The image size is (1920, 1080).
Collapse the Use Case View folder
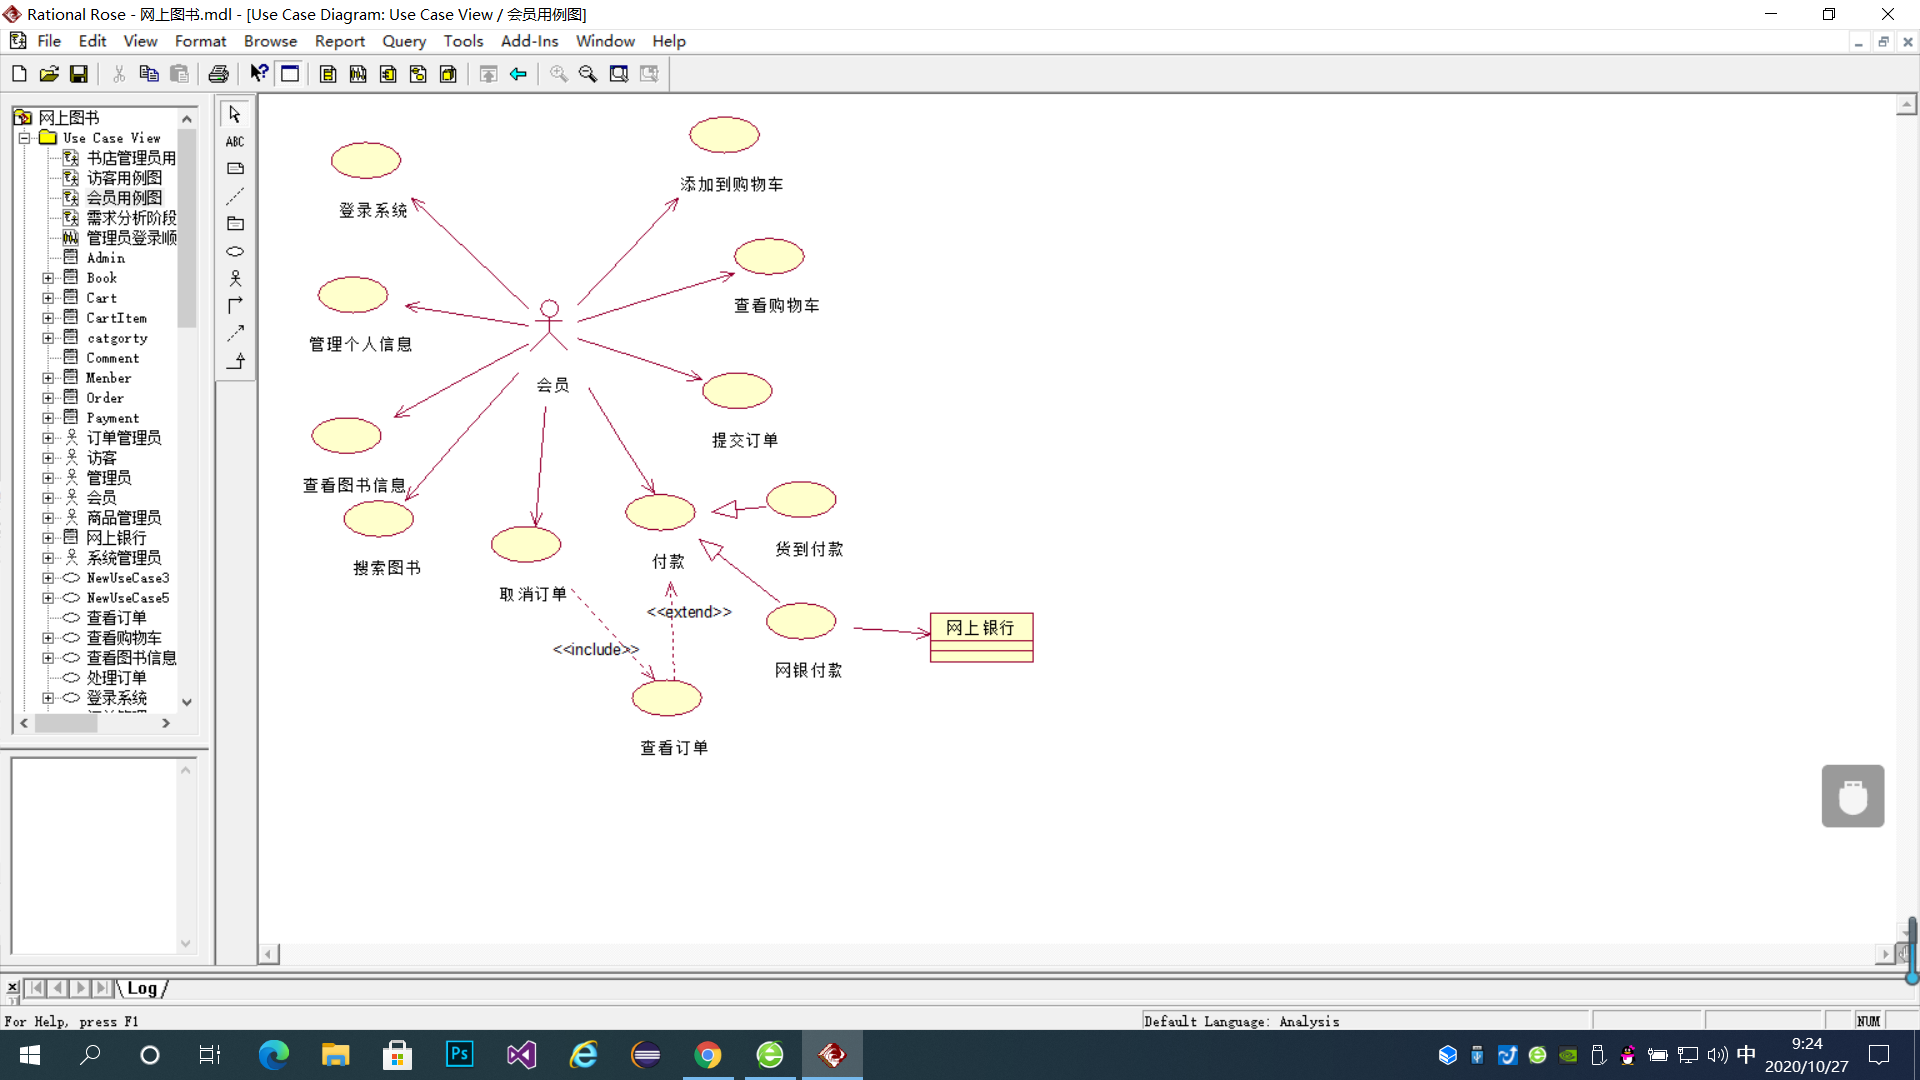pyautogui.click(x=25, y=138)
